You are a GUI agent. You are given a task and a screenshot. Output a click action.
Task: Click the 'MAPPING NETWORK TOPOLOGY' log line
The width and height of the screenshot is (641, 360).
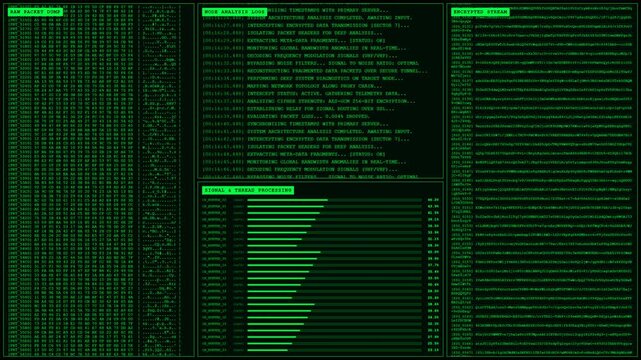tap(292, 86)
